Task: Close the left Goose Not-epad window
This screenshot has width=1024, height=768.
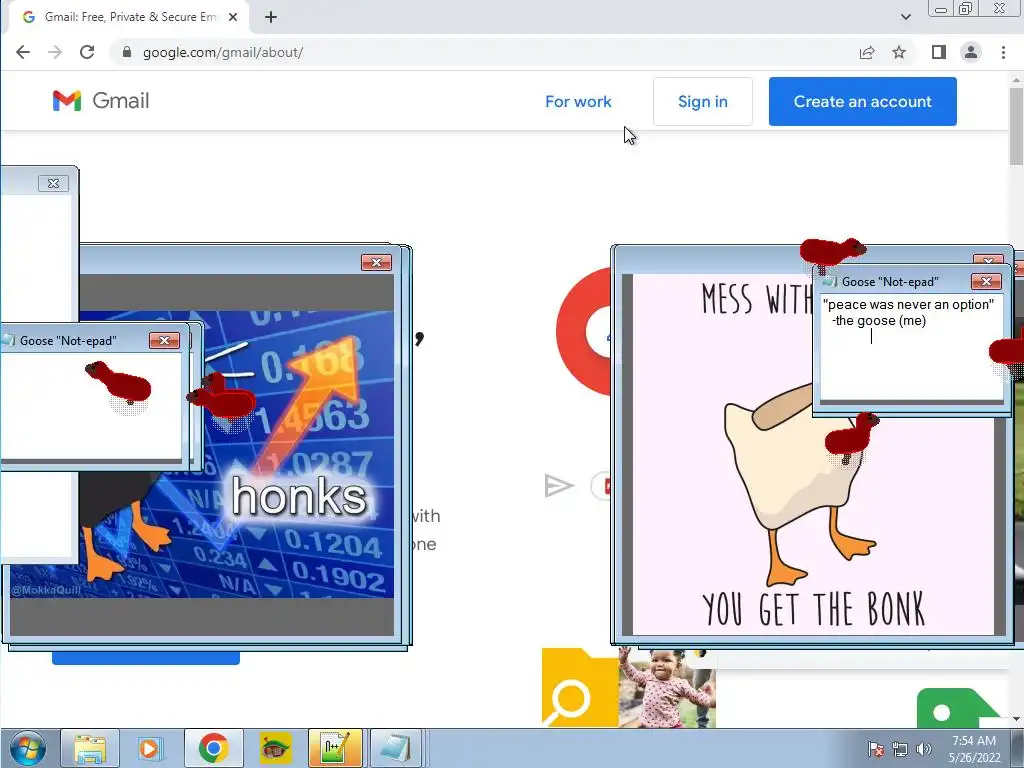Action: click(165, 340)
